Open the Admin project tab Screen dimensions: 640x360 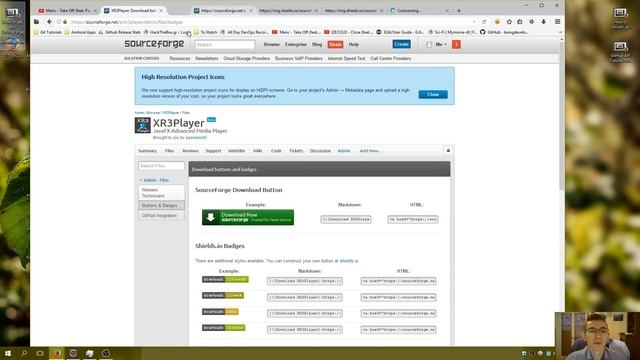click(x=344, y=151)
